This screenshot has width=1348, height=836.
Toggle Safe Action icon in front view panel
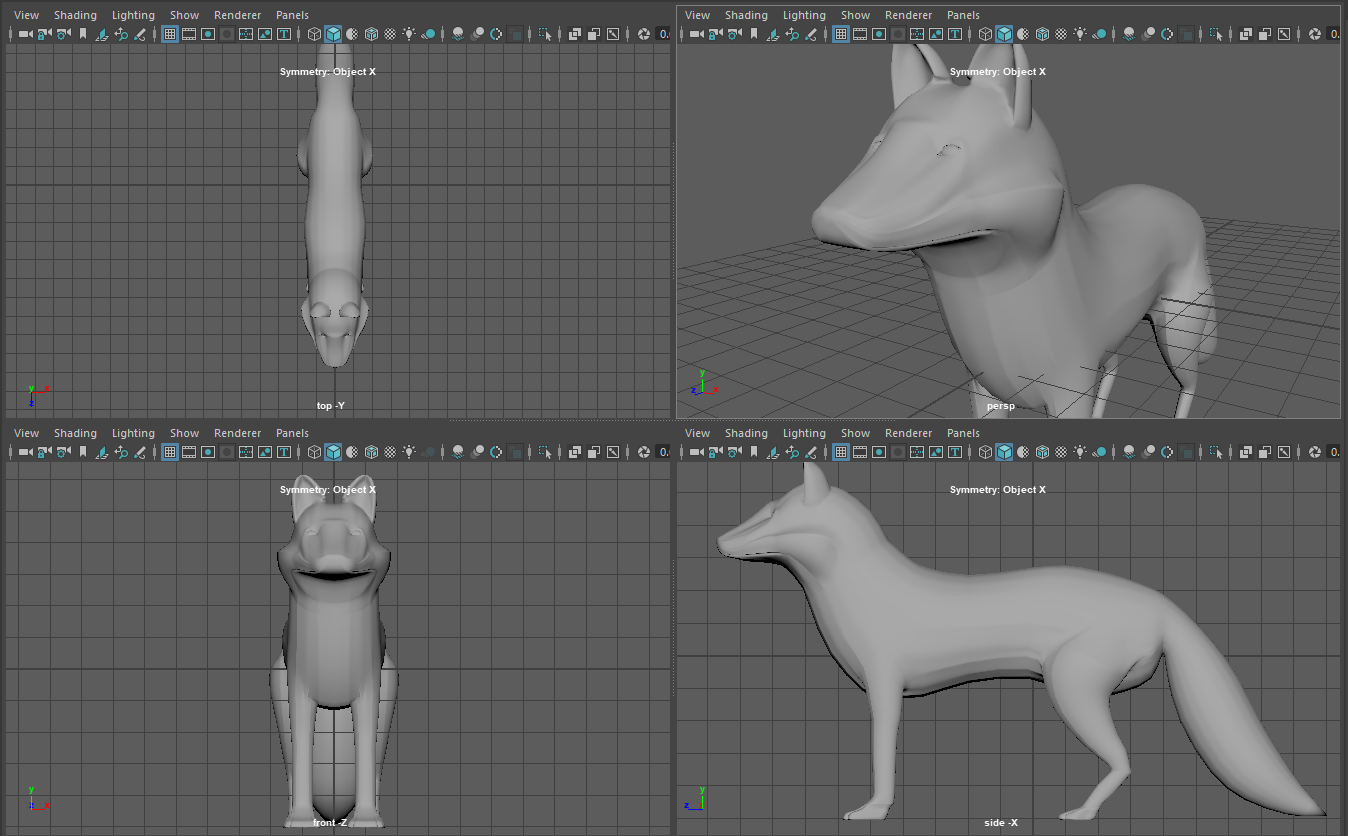(265, 452)
